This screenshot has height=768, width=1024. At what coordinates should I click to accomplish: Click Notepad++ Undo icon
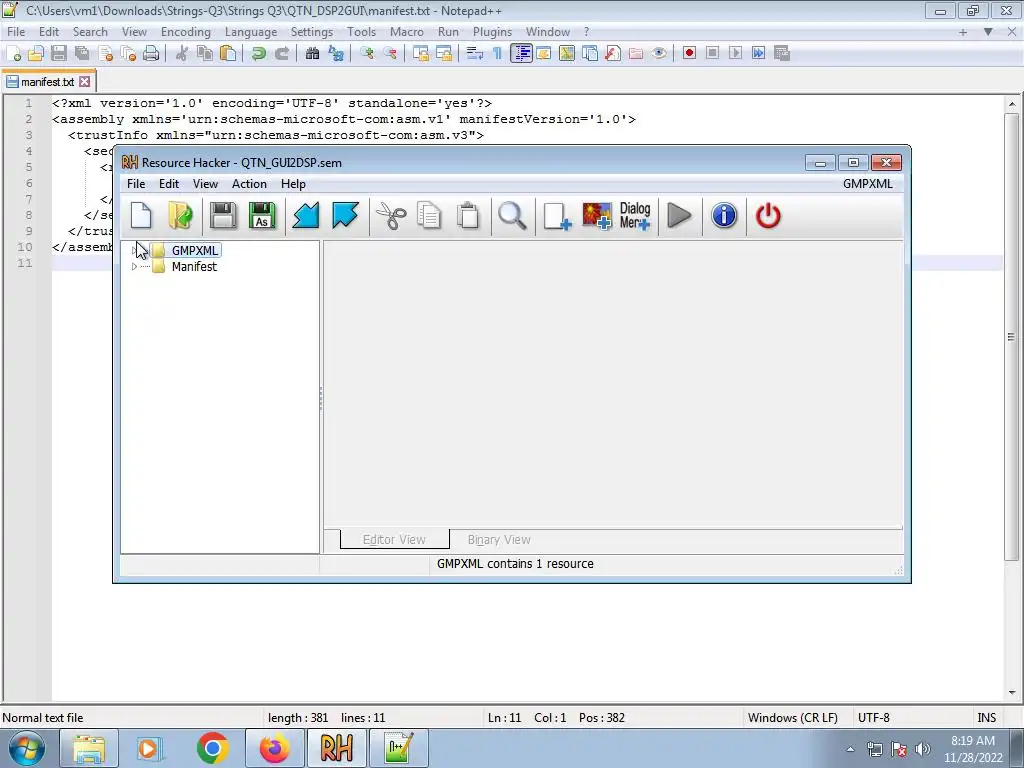pos(259,54)
